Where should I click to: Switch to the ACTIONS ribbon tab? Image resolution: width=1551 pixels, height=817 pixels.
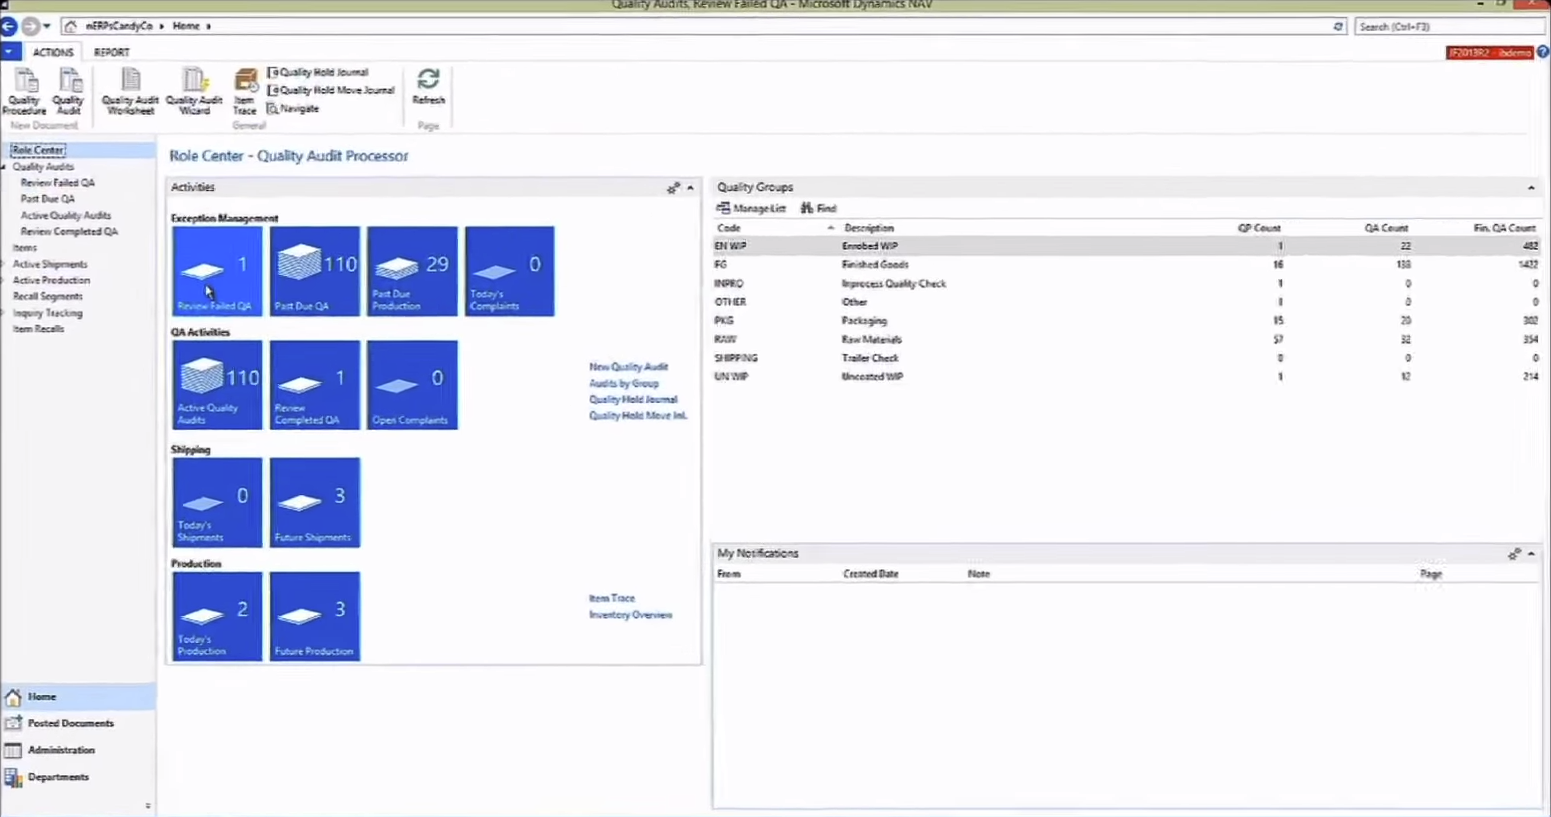click(53, 52)
